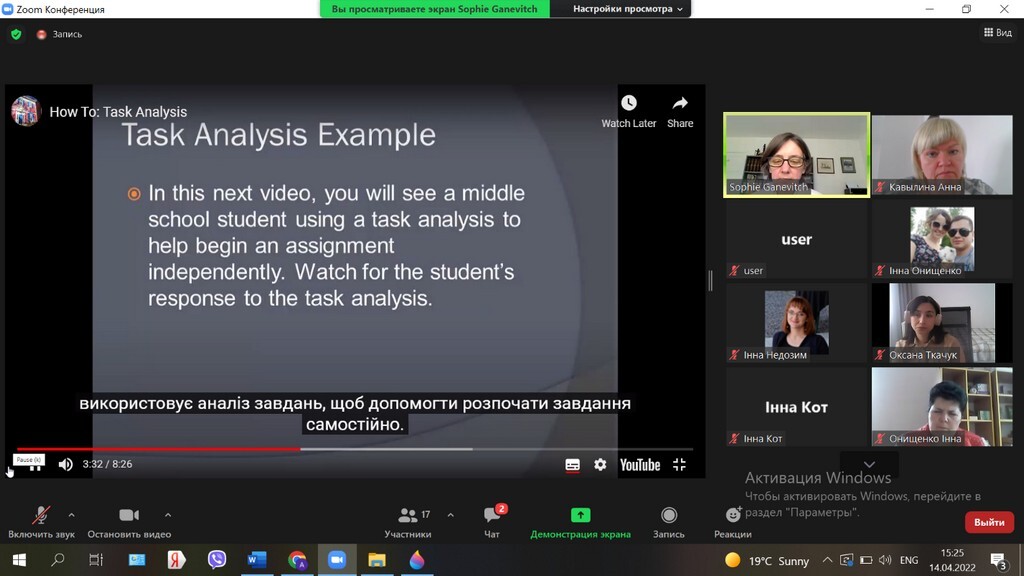Open the 'Участники' participants panel

coord(408,522)
